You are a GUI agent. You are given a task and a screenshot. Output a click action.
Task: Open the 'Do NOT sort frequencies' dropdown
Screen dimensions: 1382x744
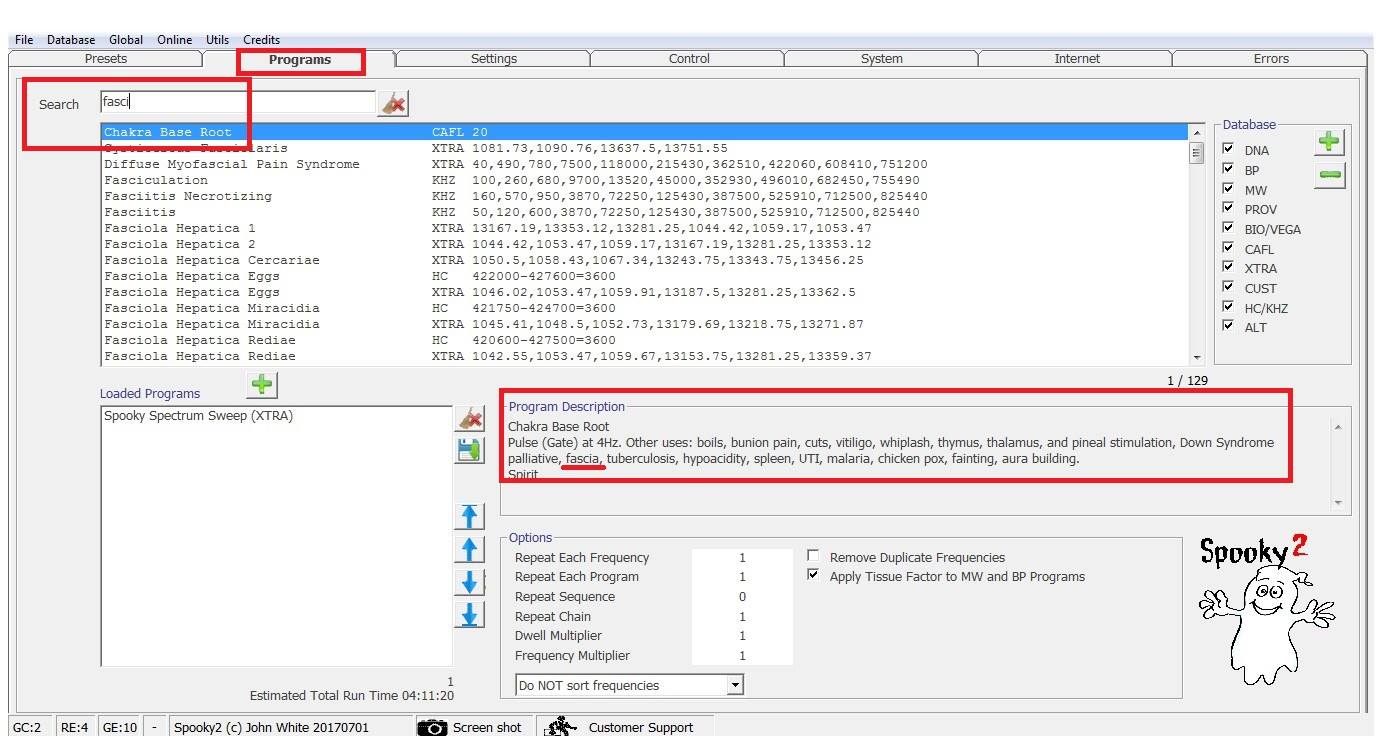tap(735, 685)
